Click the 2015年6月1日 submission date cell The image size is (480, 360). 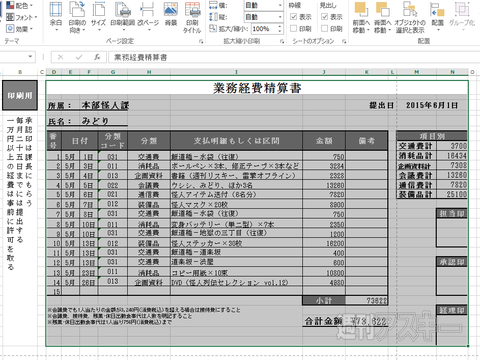pyautogui.click(x=432, y=105)
